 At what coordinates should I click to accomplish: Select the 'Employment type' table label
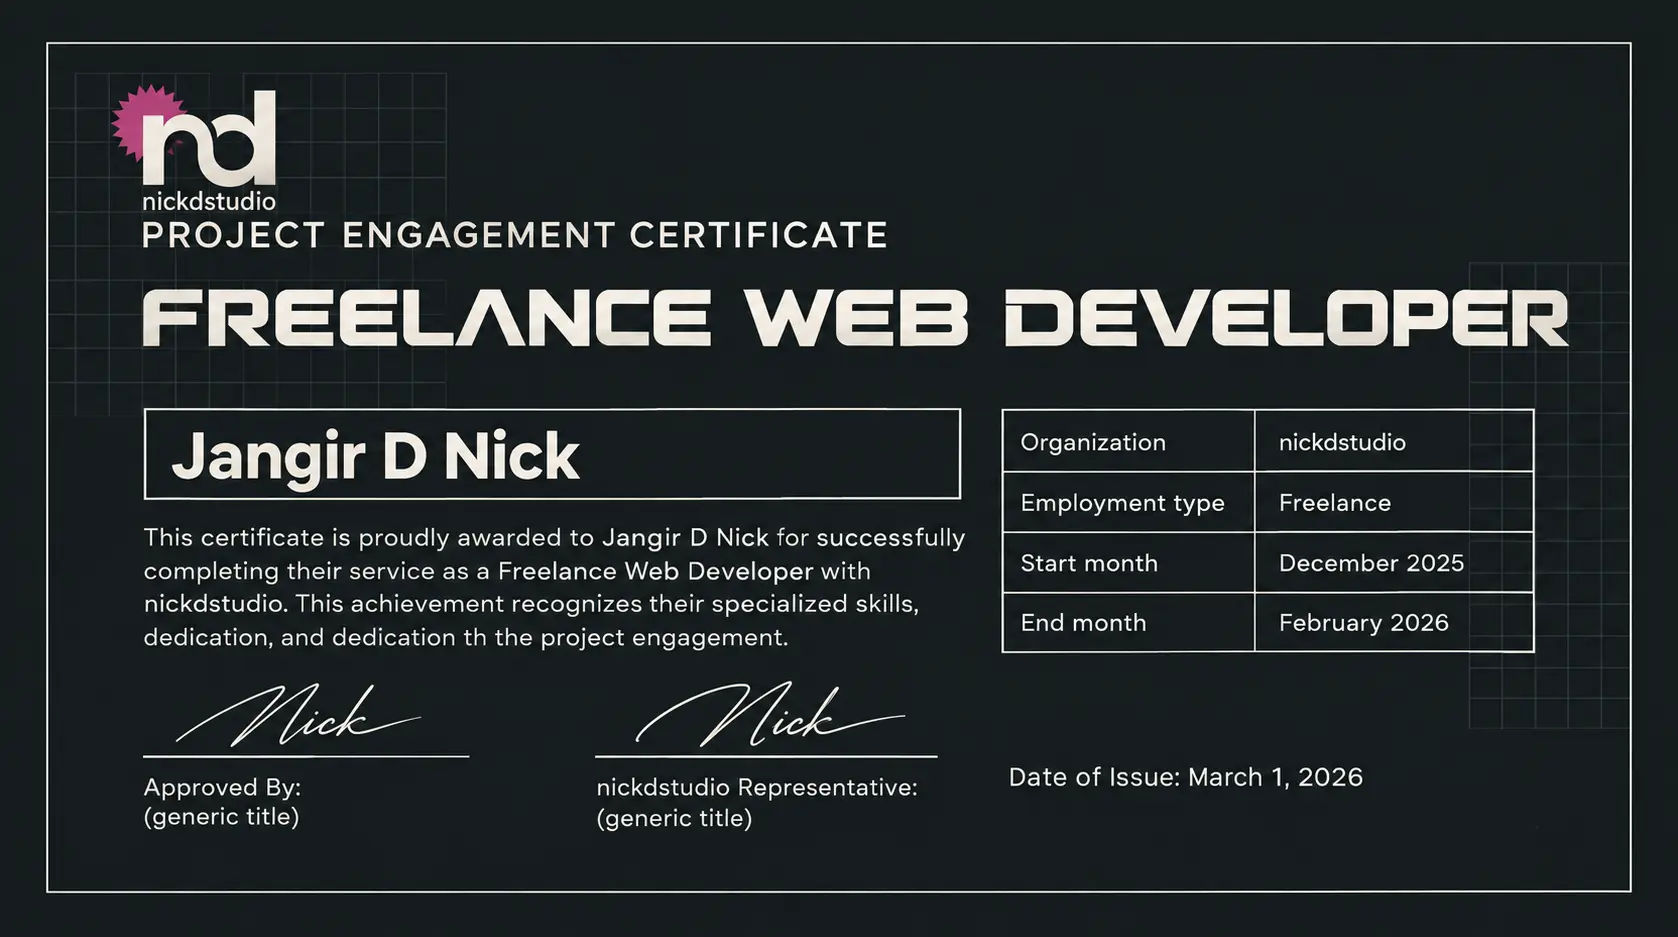tap(1122, 503)
